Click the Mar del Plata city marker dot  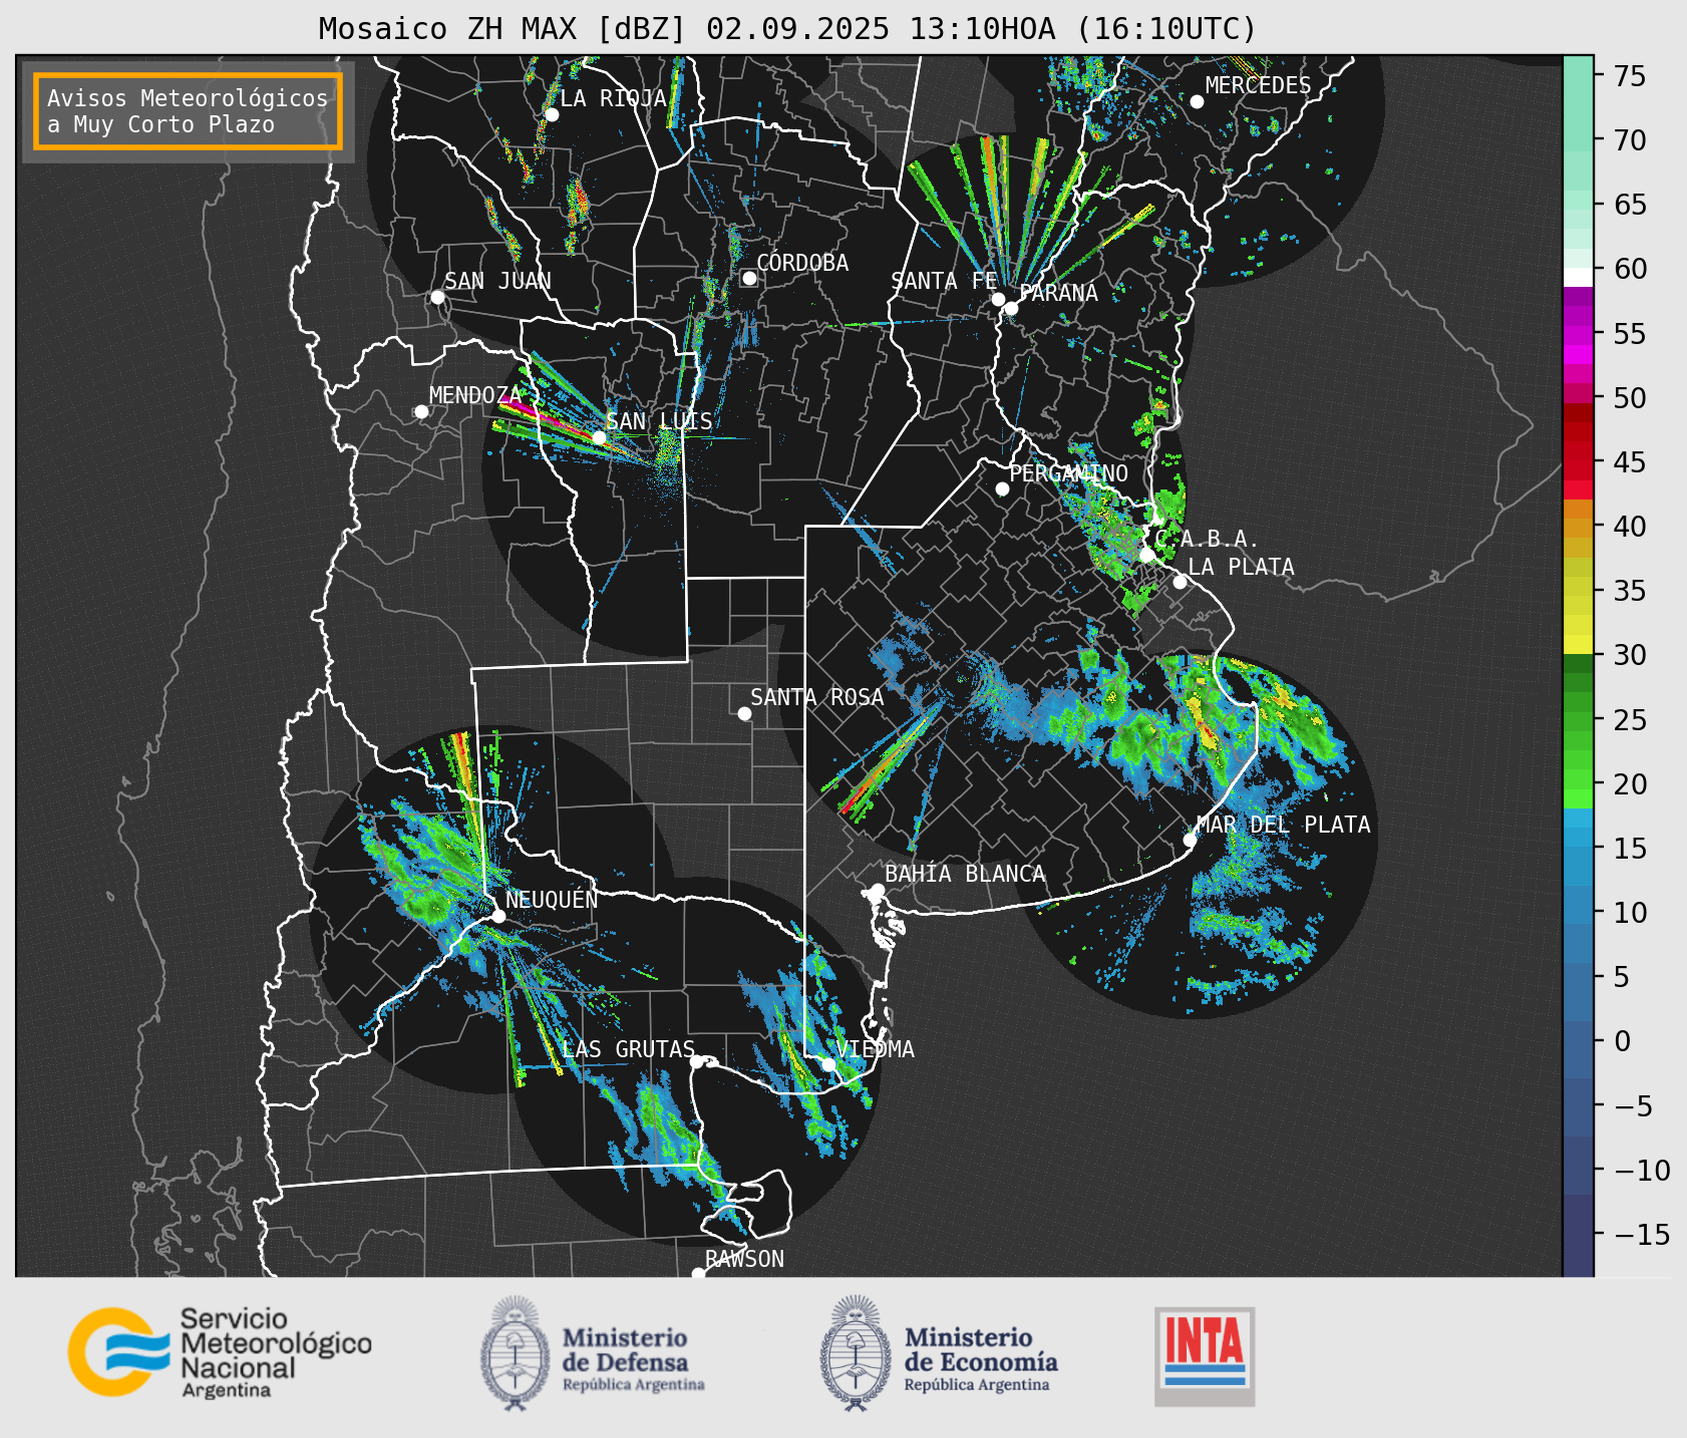pyautogui.click(x=1190, y=840)
